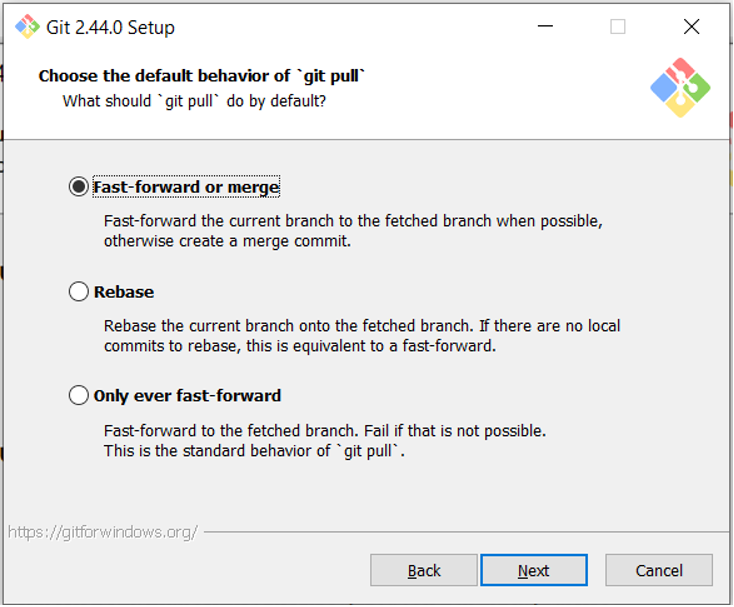The height and width of the screenshot is (607, 734).
Task: Click the description mentioning 'create a merge commit'
Action: pos(228,241)
